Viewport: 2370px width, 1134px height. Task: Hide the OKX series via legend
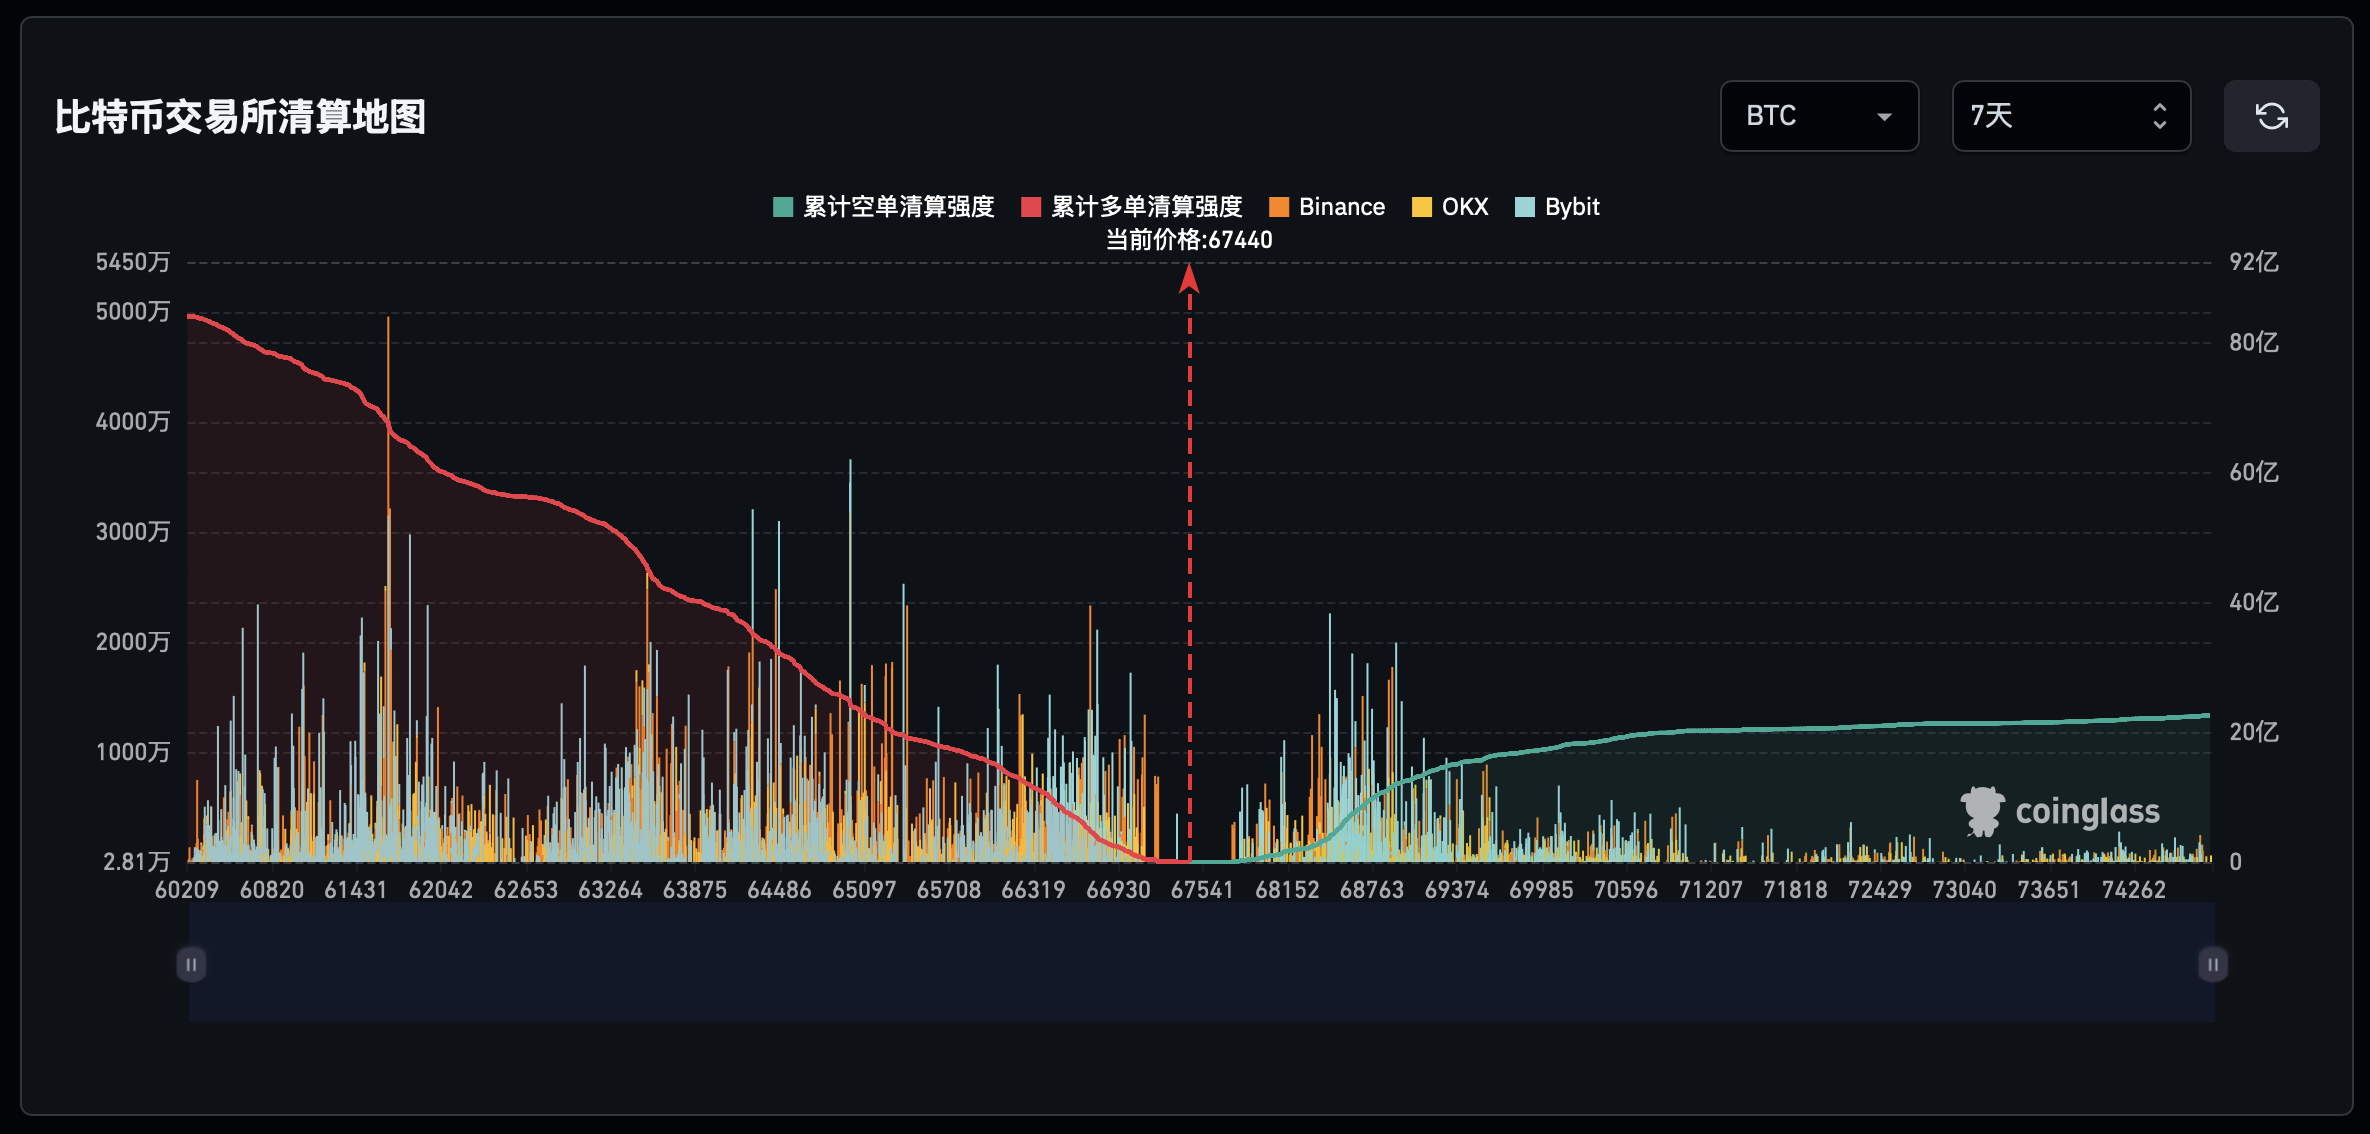coord(1450,207)
